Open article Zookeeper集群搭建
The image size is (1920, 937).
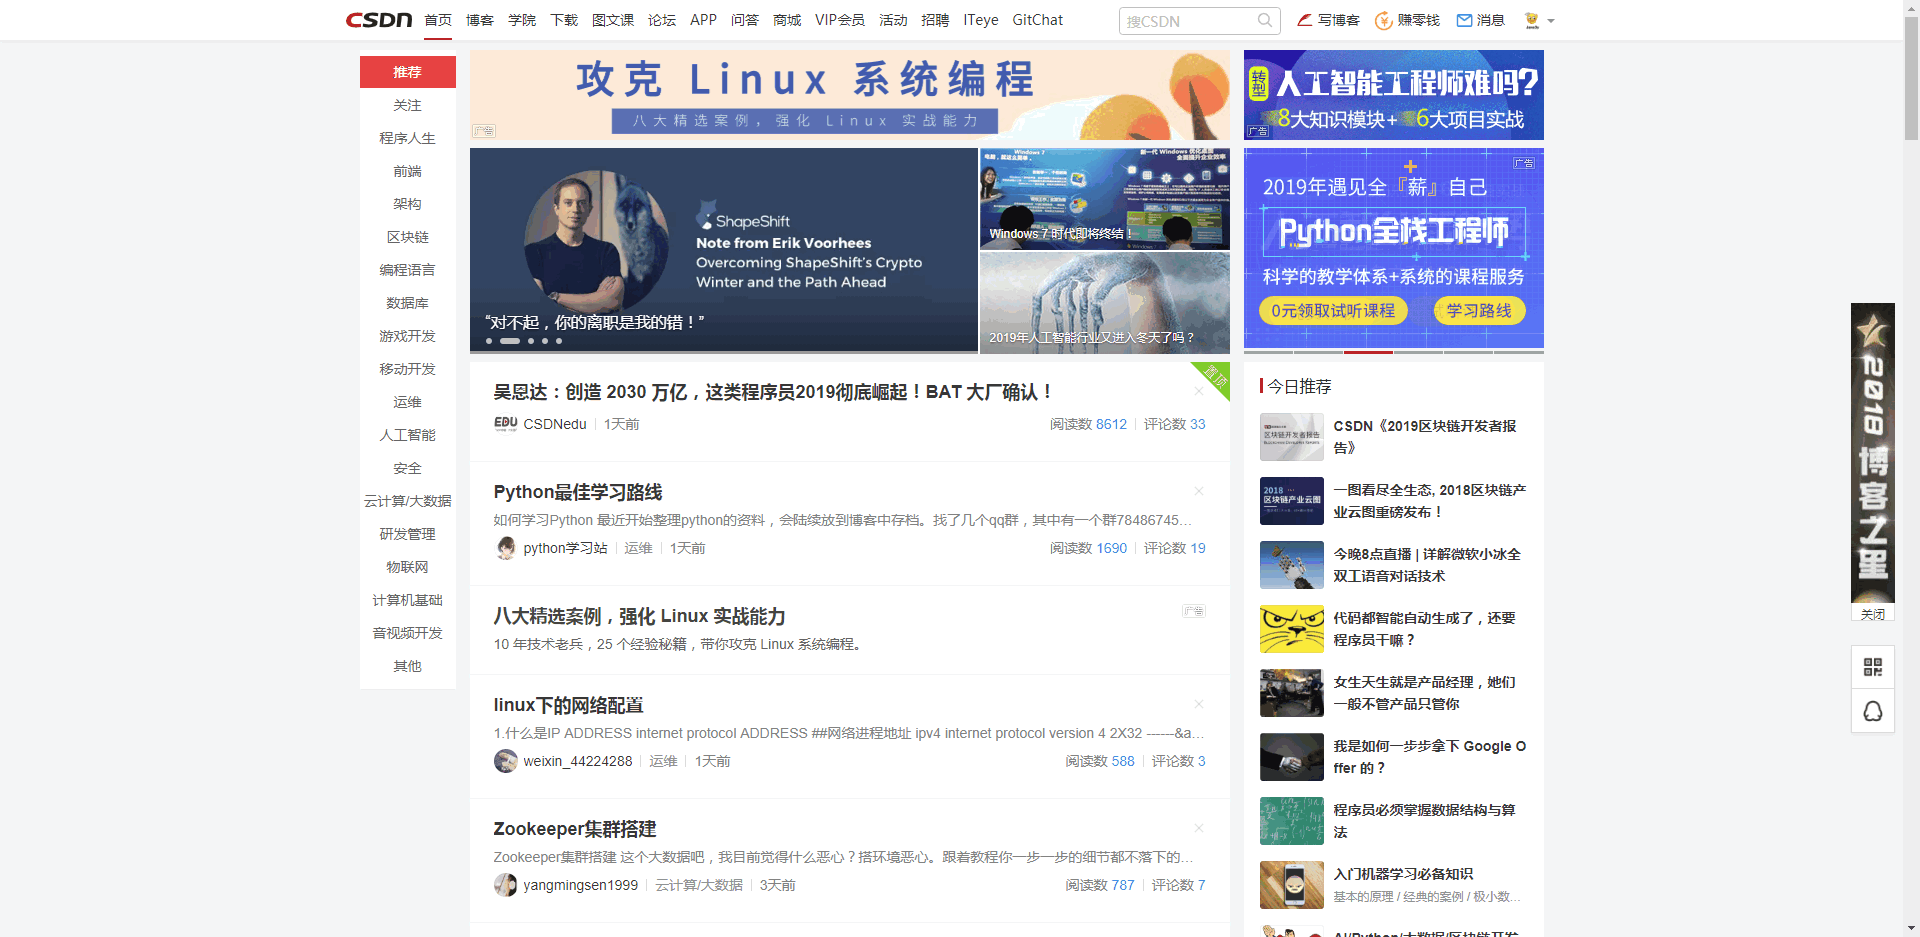pos(575,829)
